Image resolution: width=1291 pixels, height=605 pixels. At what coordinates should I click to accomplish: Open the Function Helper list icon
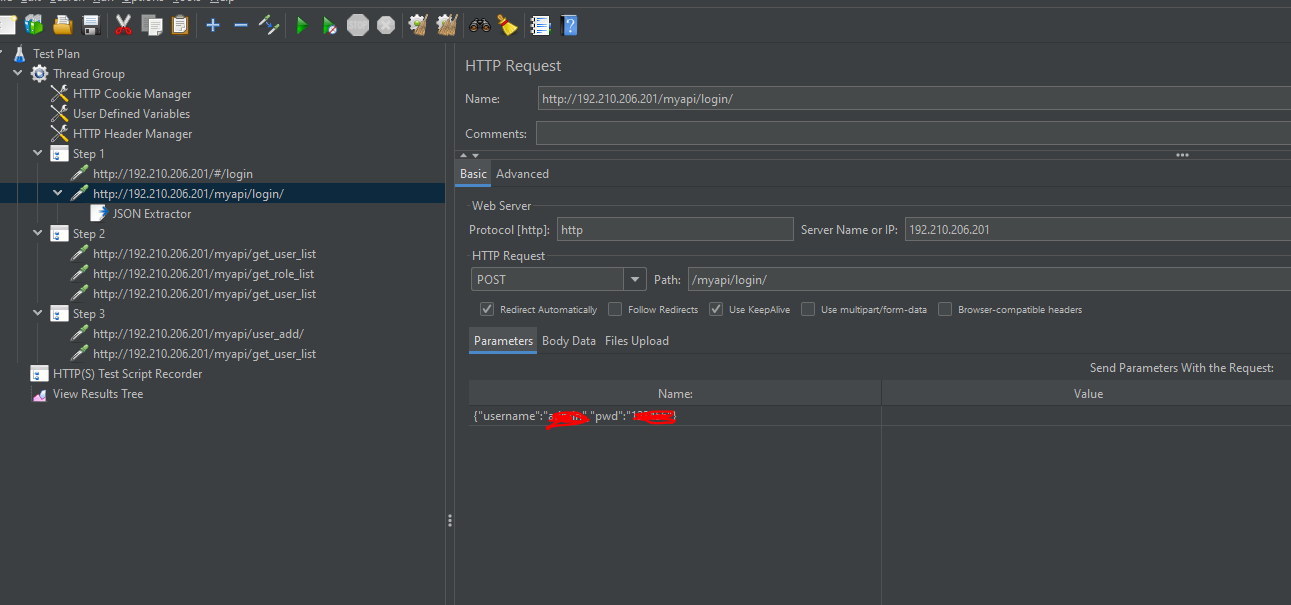click(x=540, y=25)
